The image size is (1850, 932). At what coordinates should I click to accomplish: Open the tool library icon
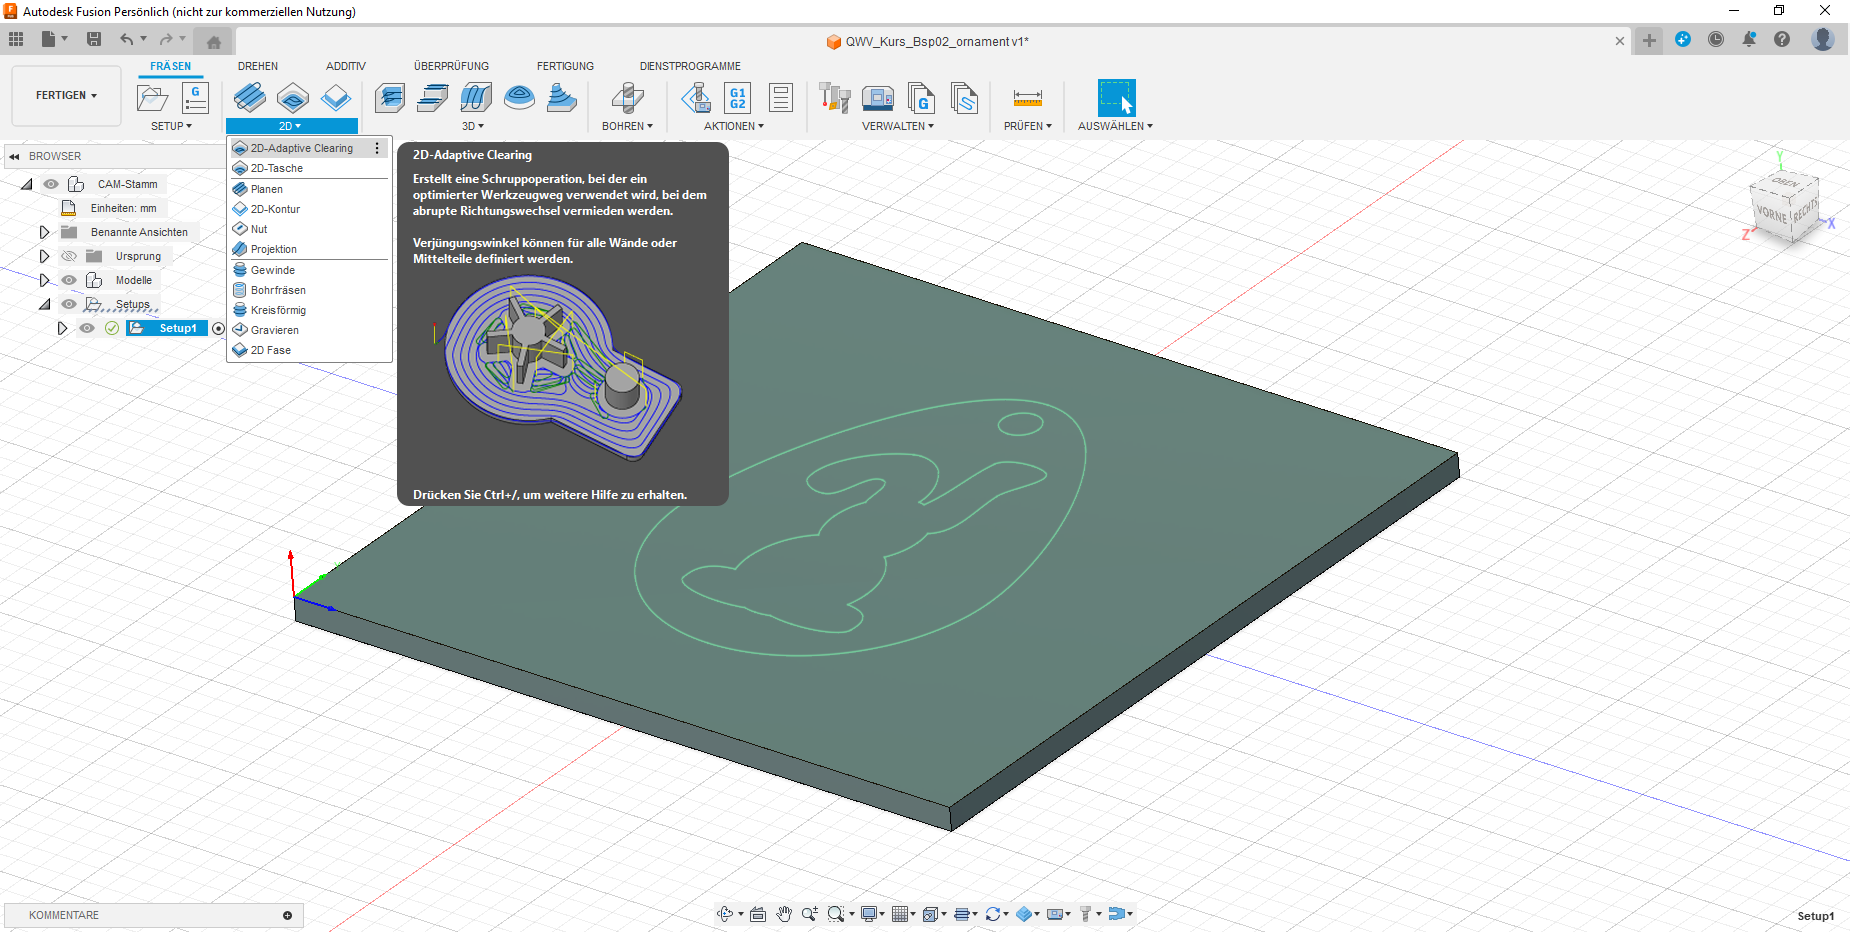(x=834, y=98)
